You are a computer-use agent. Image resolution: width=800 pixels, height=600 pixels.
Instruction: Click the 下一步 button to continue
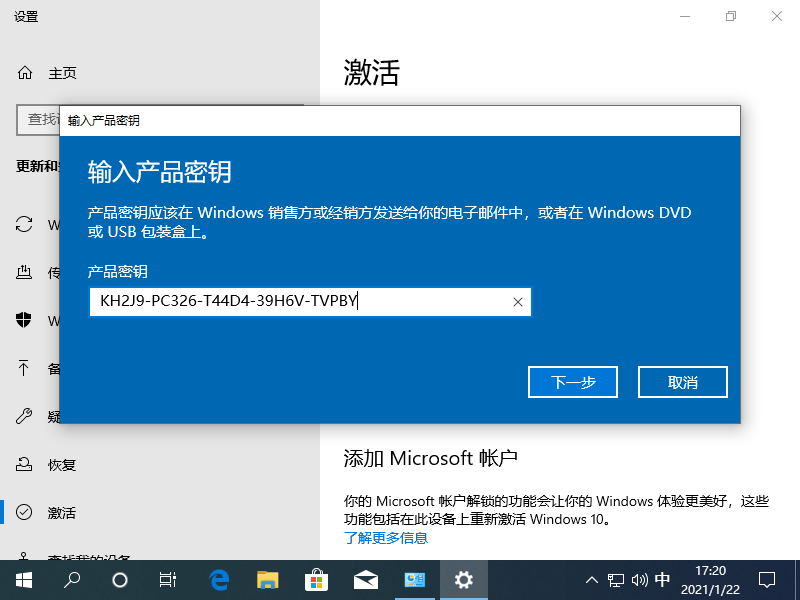point(572,381)
